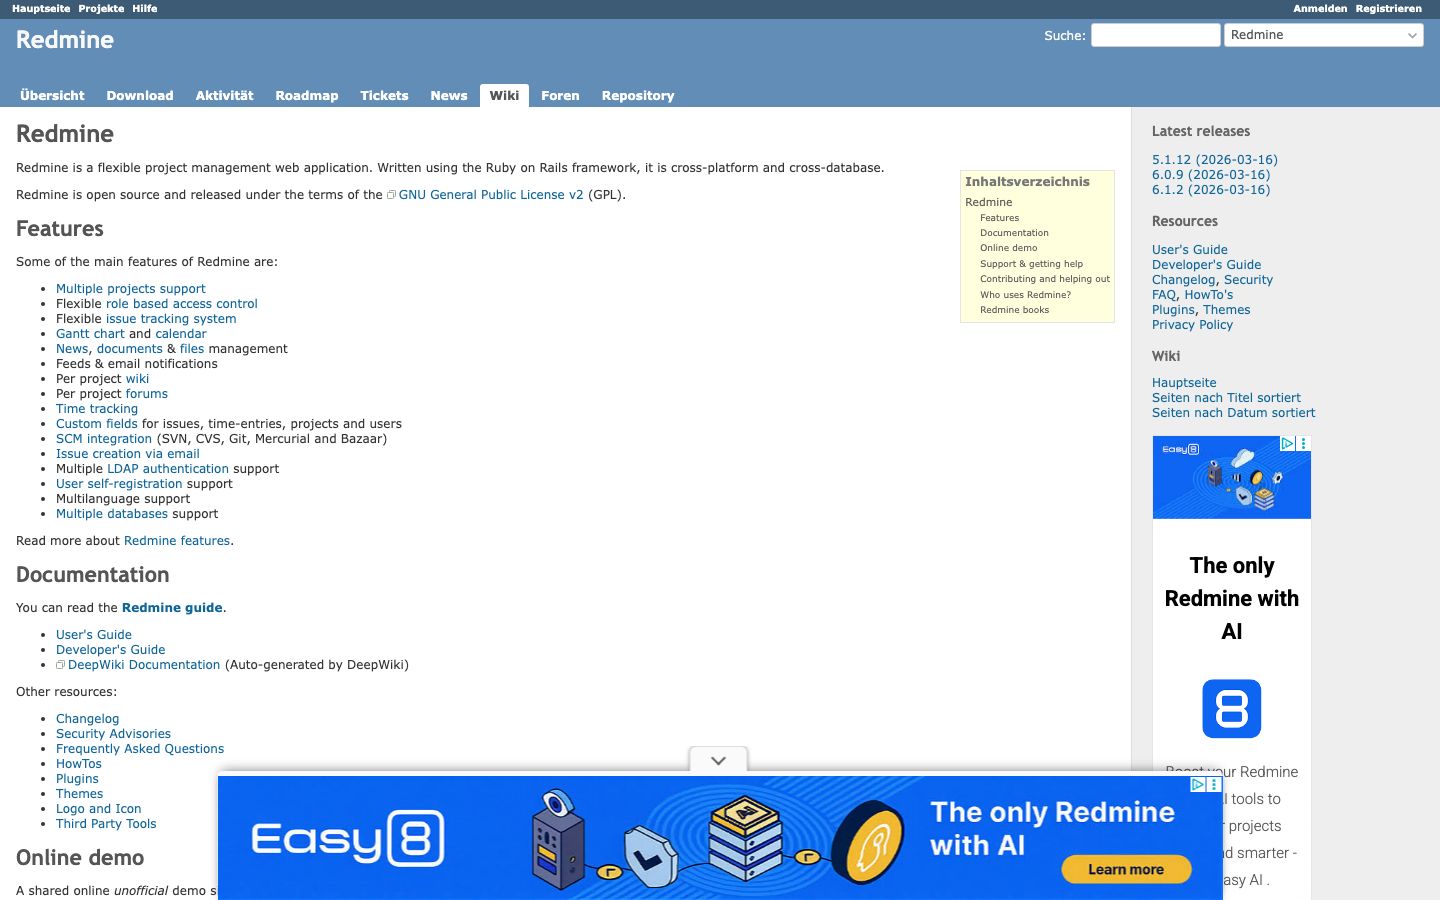
Task: Click the blue Easy8 logo icon in the sidebar ad
Action: click(x=1231, y=708)
